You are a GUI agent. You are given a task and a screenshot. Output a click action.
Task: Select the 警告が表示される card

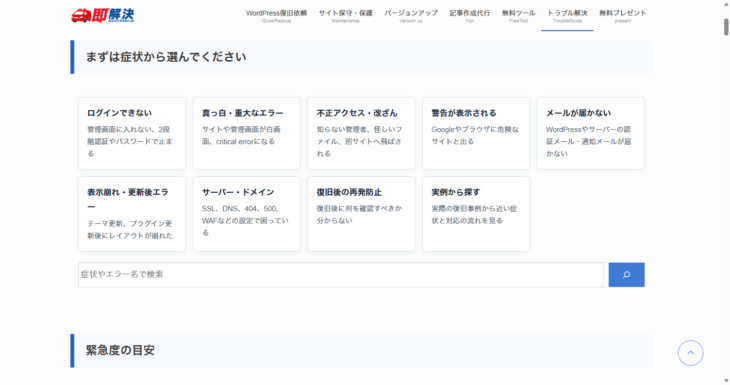click(x=476, y=133)
